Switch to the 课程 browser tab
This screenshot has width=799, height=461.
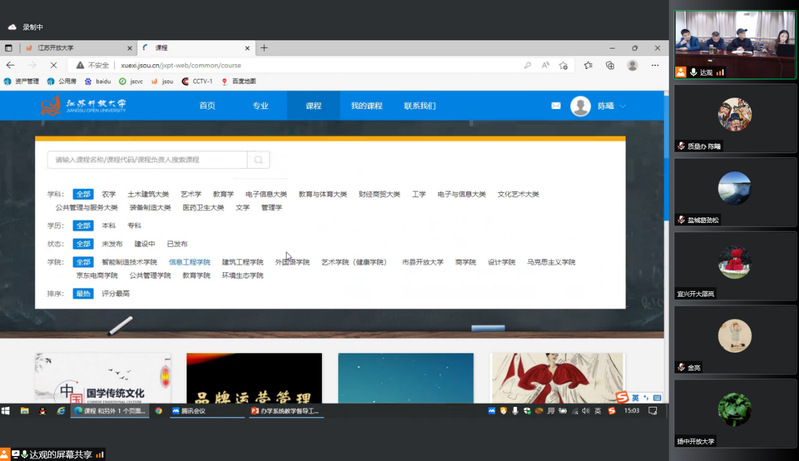click(x=196, y=48)
